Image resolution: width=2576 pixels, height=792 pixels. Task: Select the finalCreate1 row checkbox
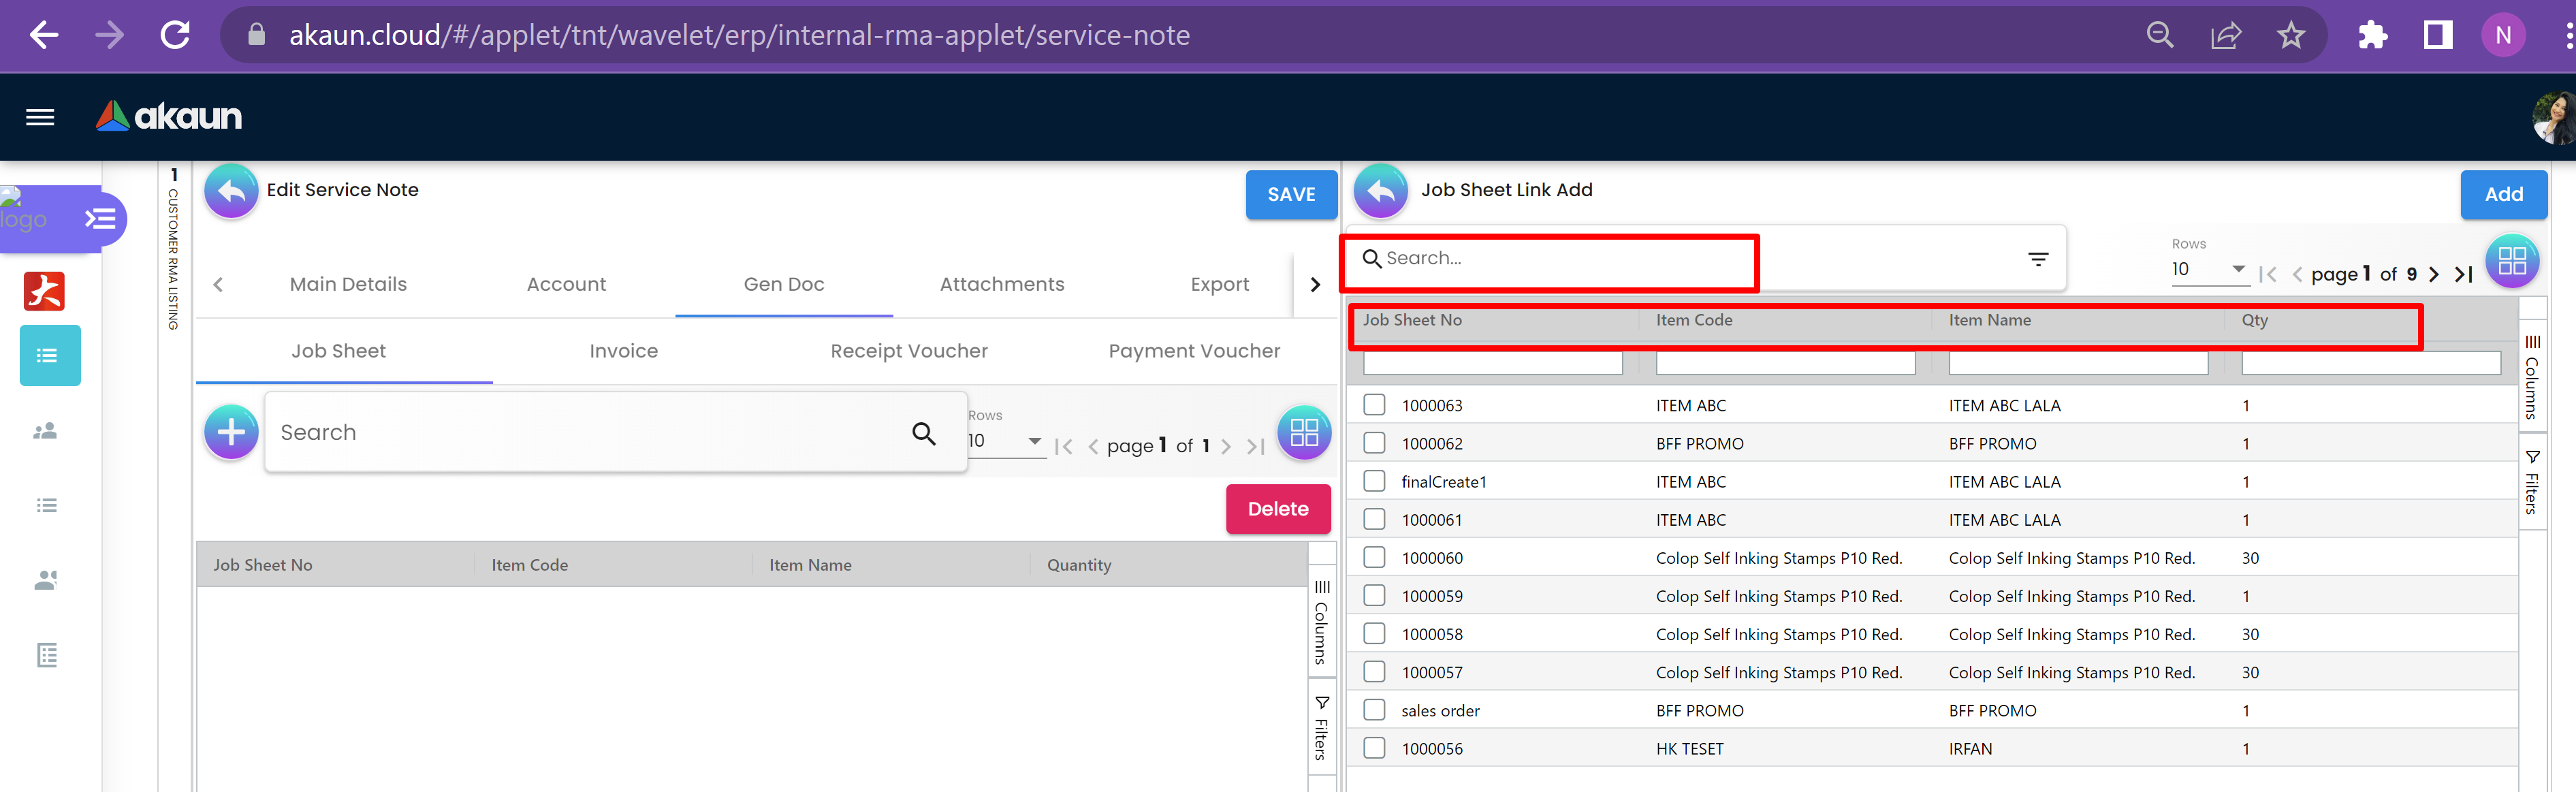click(x=1374, y=481)
